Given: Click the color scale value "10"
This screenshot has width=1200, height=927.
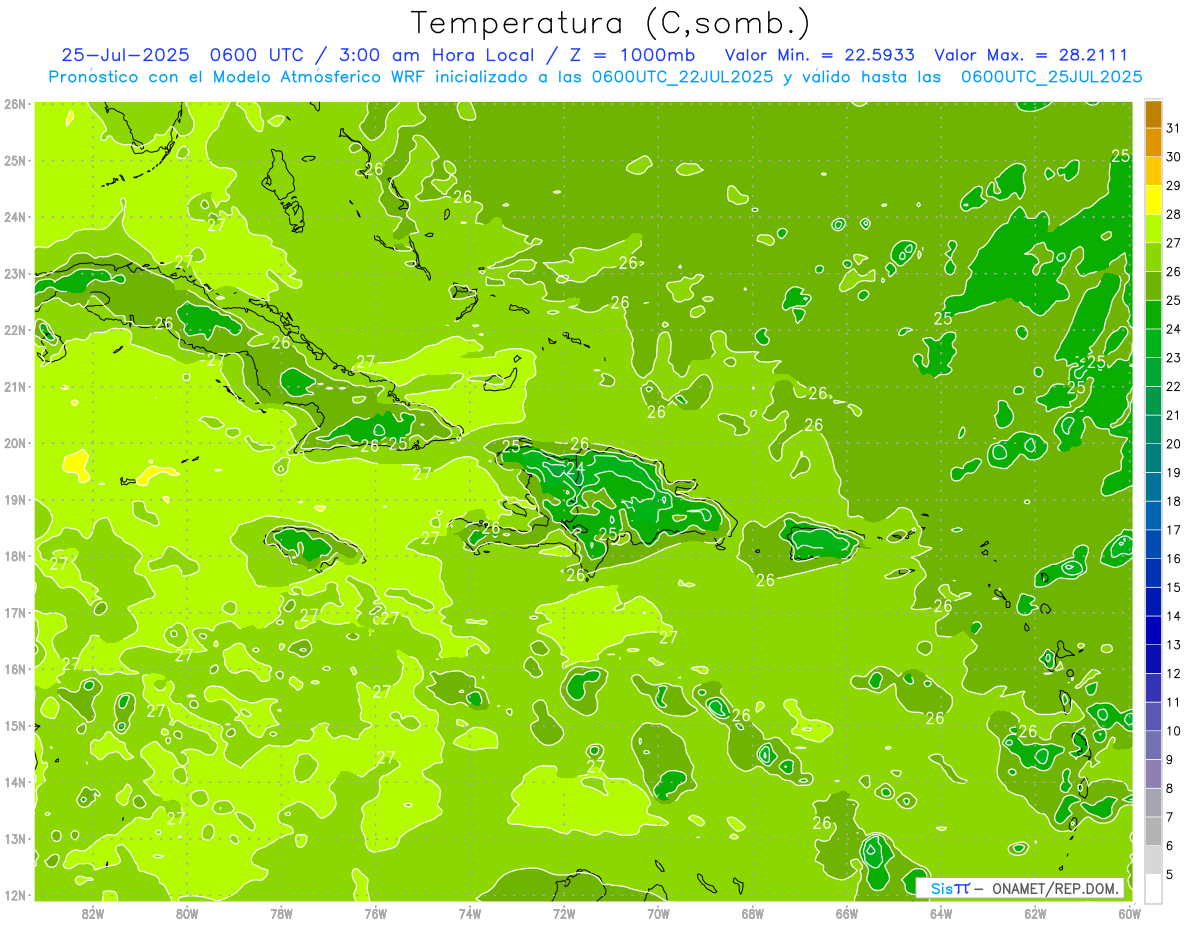Looking at the screenshot, I should [1174, 731].
